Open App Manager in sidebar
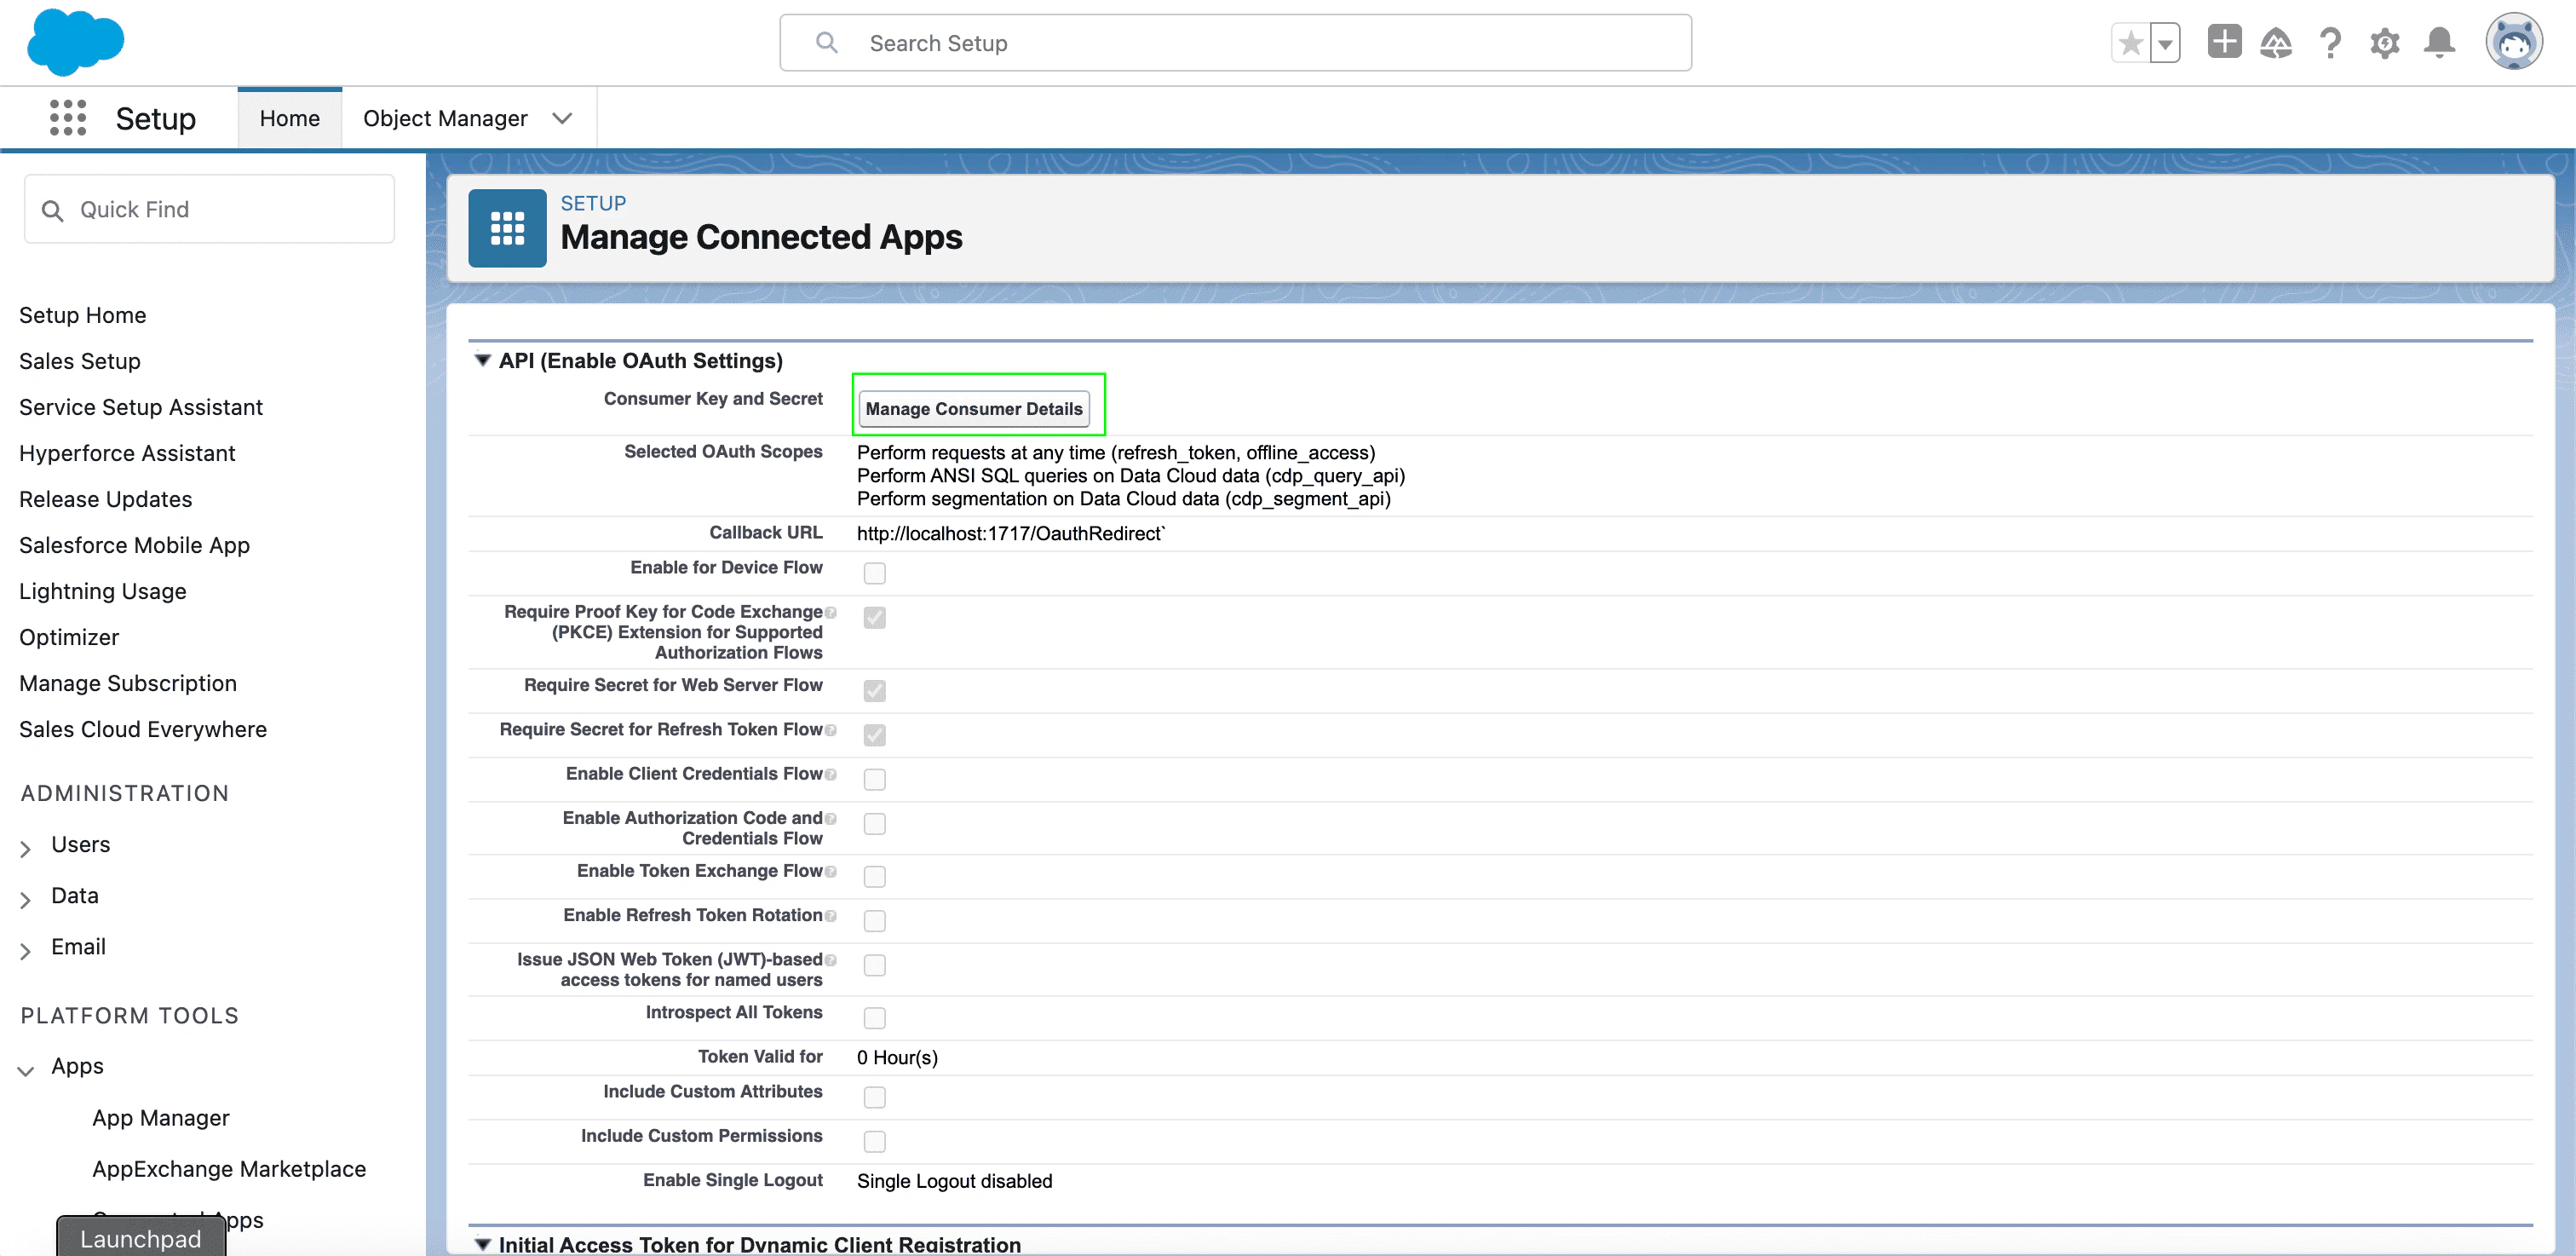The width and height of the screenshot is (2576, 1256). click(x=161, y=1118)
